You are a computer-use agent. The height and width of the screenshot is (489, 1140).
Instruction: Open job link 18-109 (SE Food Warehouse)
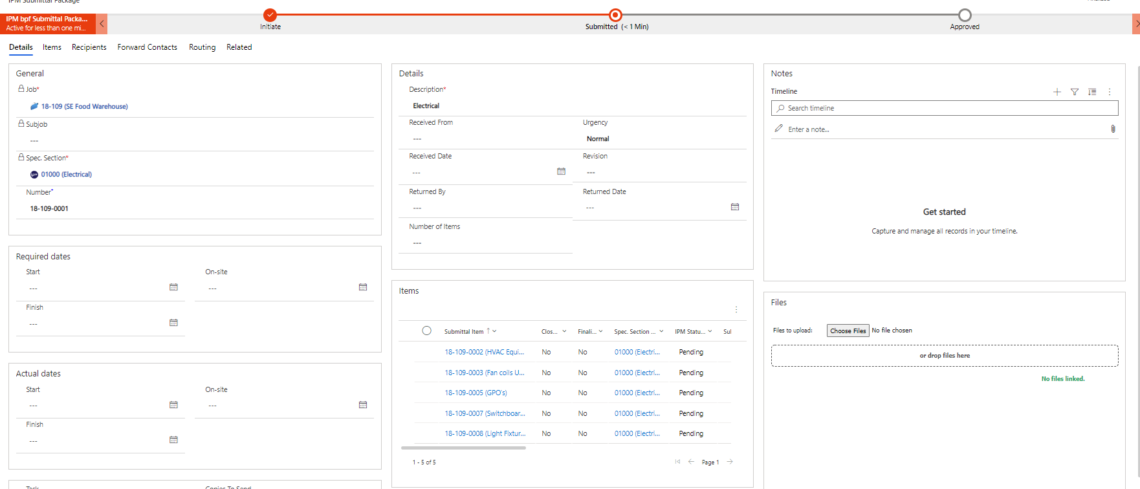tap(84, 106)
